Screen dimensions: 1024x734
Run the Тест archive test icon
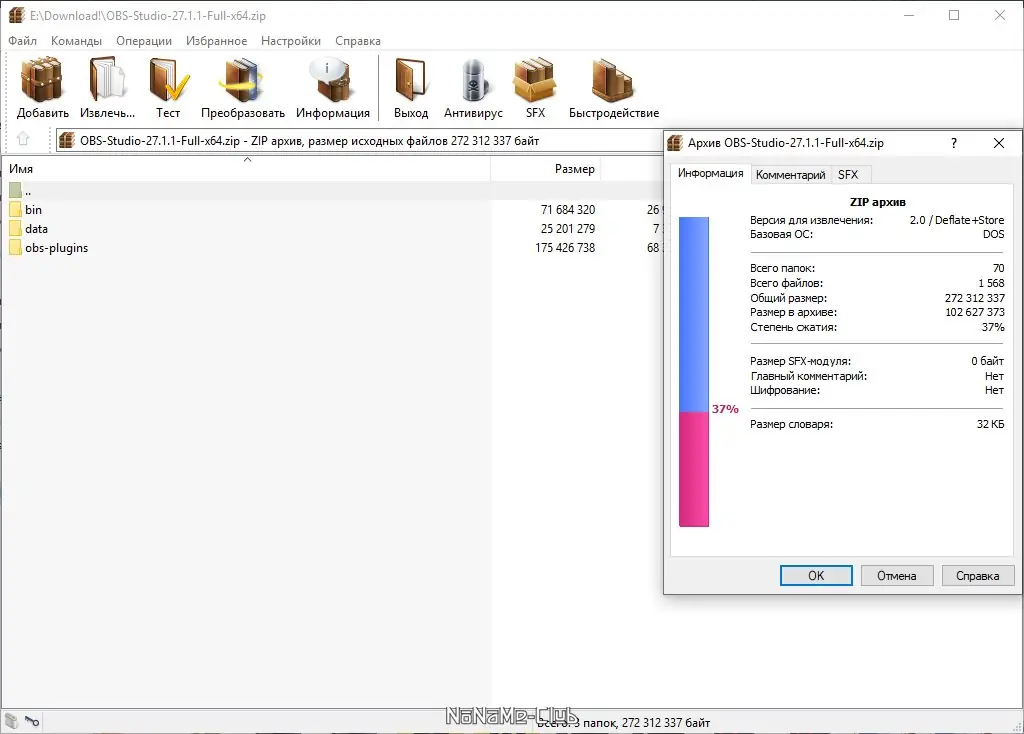[168, 80]
